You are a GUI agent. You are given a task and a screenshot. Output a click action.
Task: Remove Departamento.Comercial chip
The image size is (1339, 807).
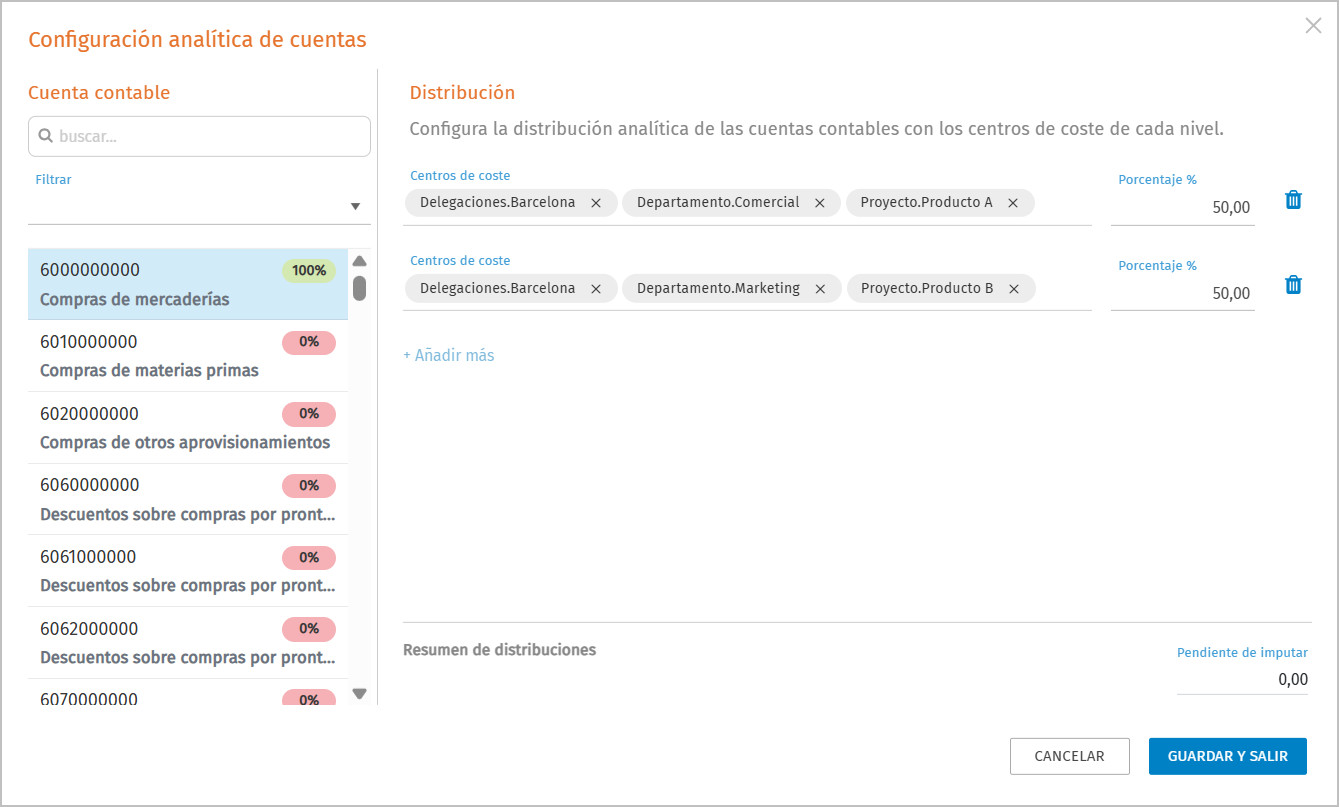820,203
